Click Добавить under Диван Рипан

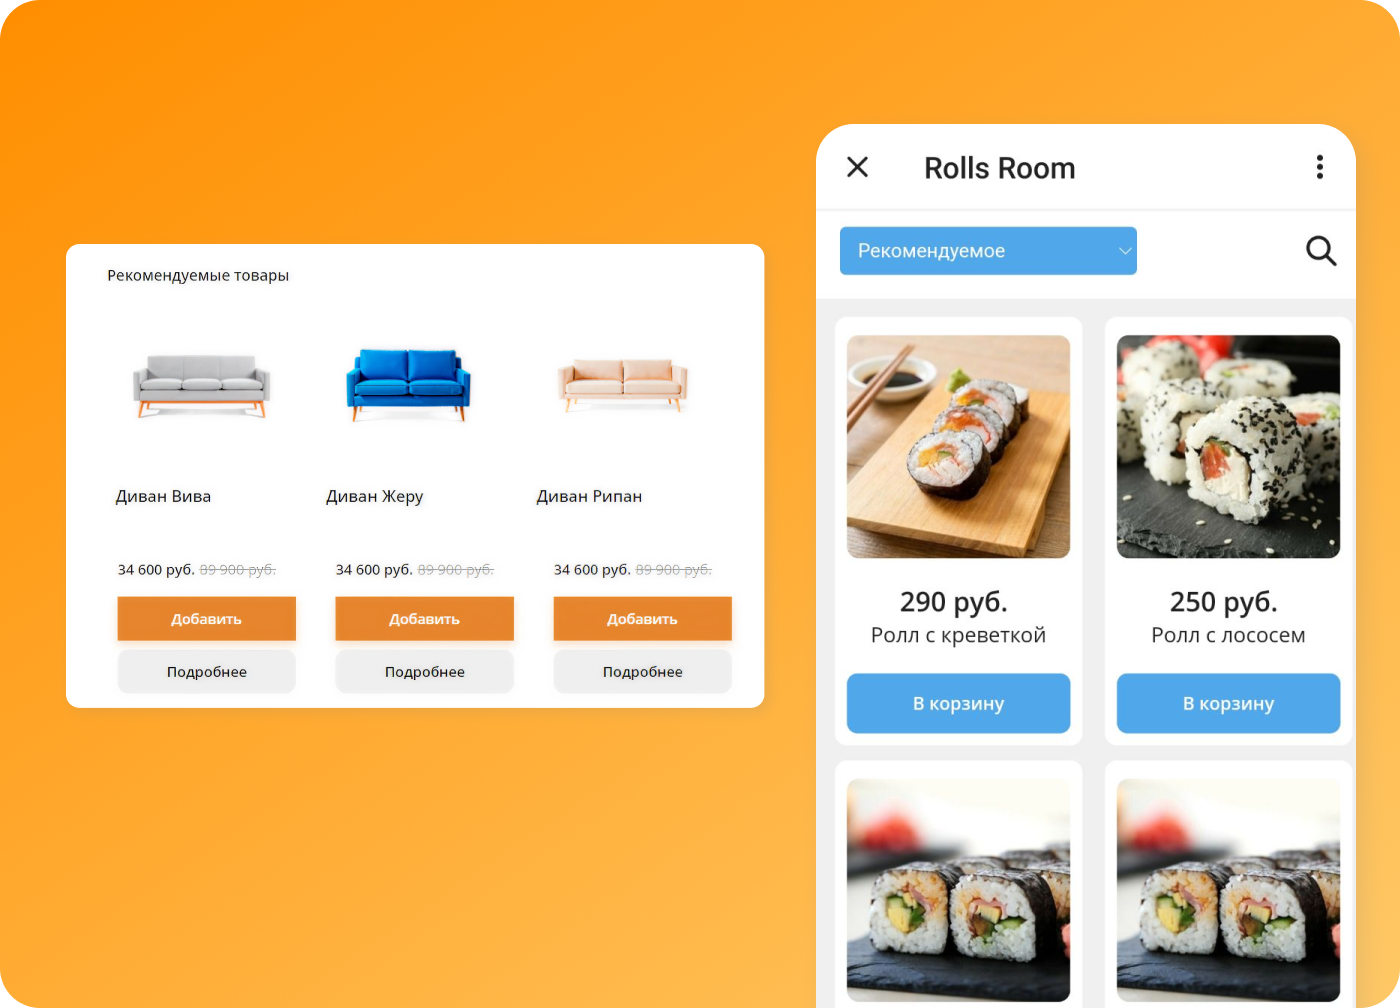pyautogui.click(x=643, y=619)
